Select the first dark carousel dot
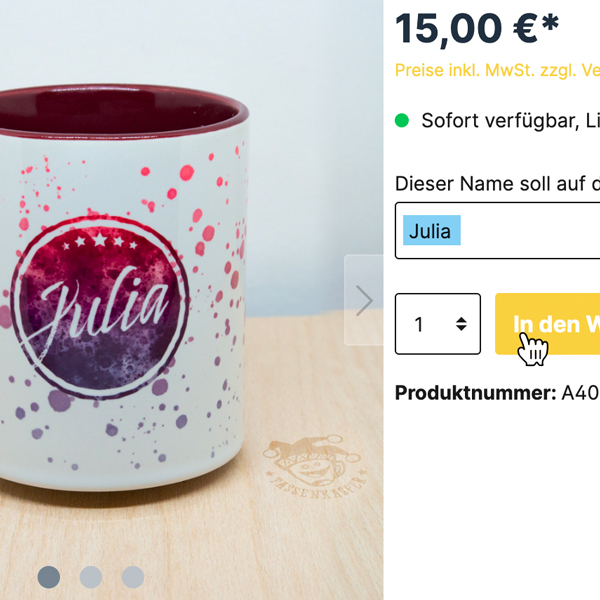This screenshot has width=600, height=600. tap(49, 577)
